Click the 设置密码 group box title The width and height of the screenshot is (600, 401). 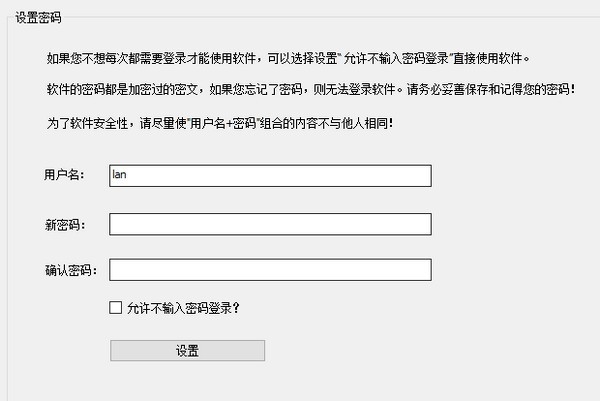click(39, 17)
